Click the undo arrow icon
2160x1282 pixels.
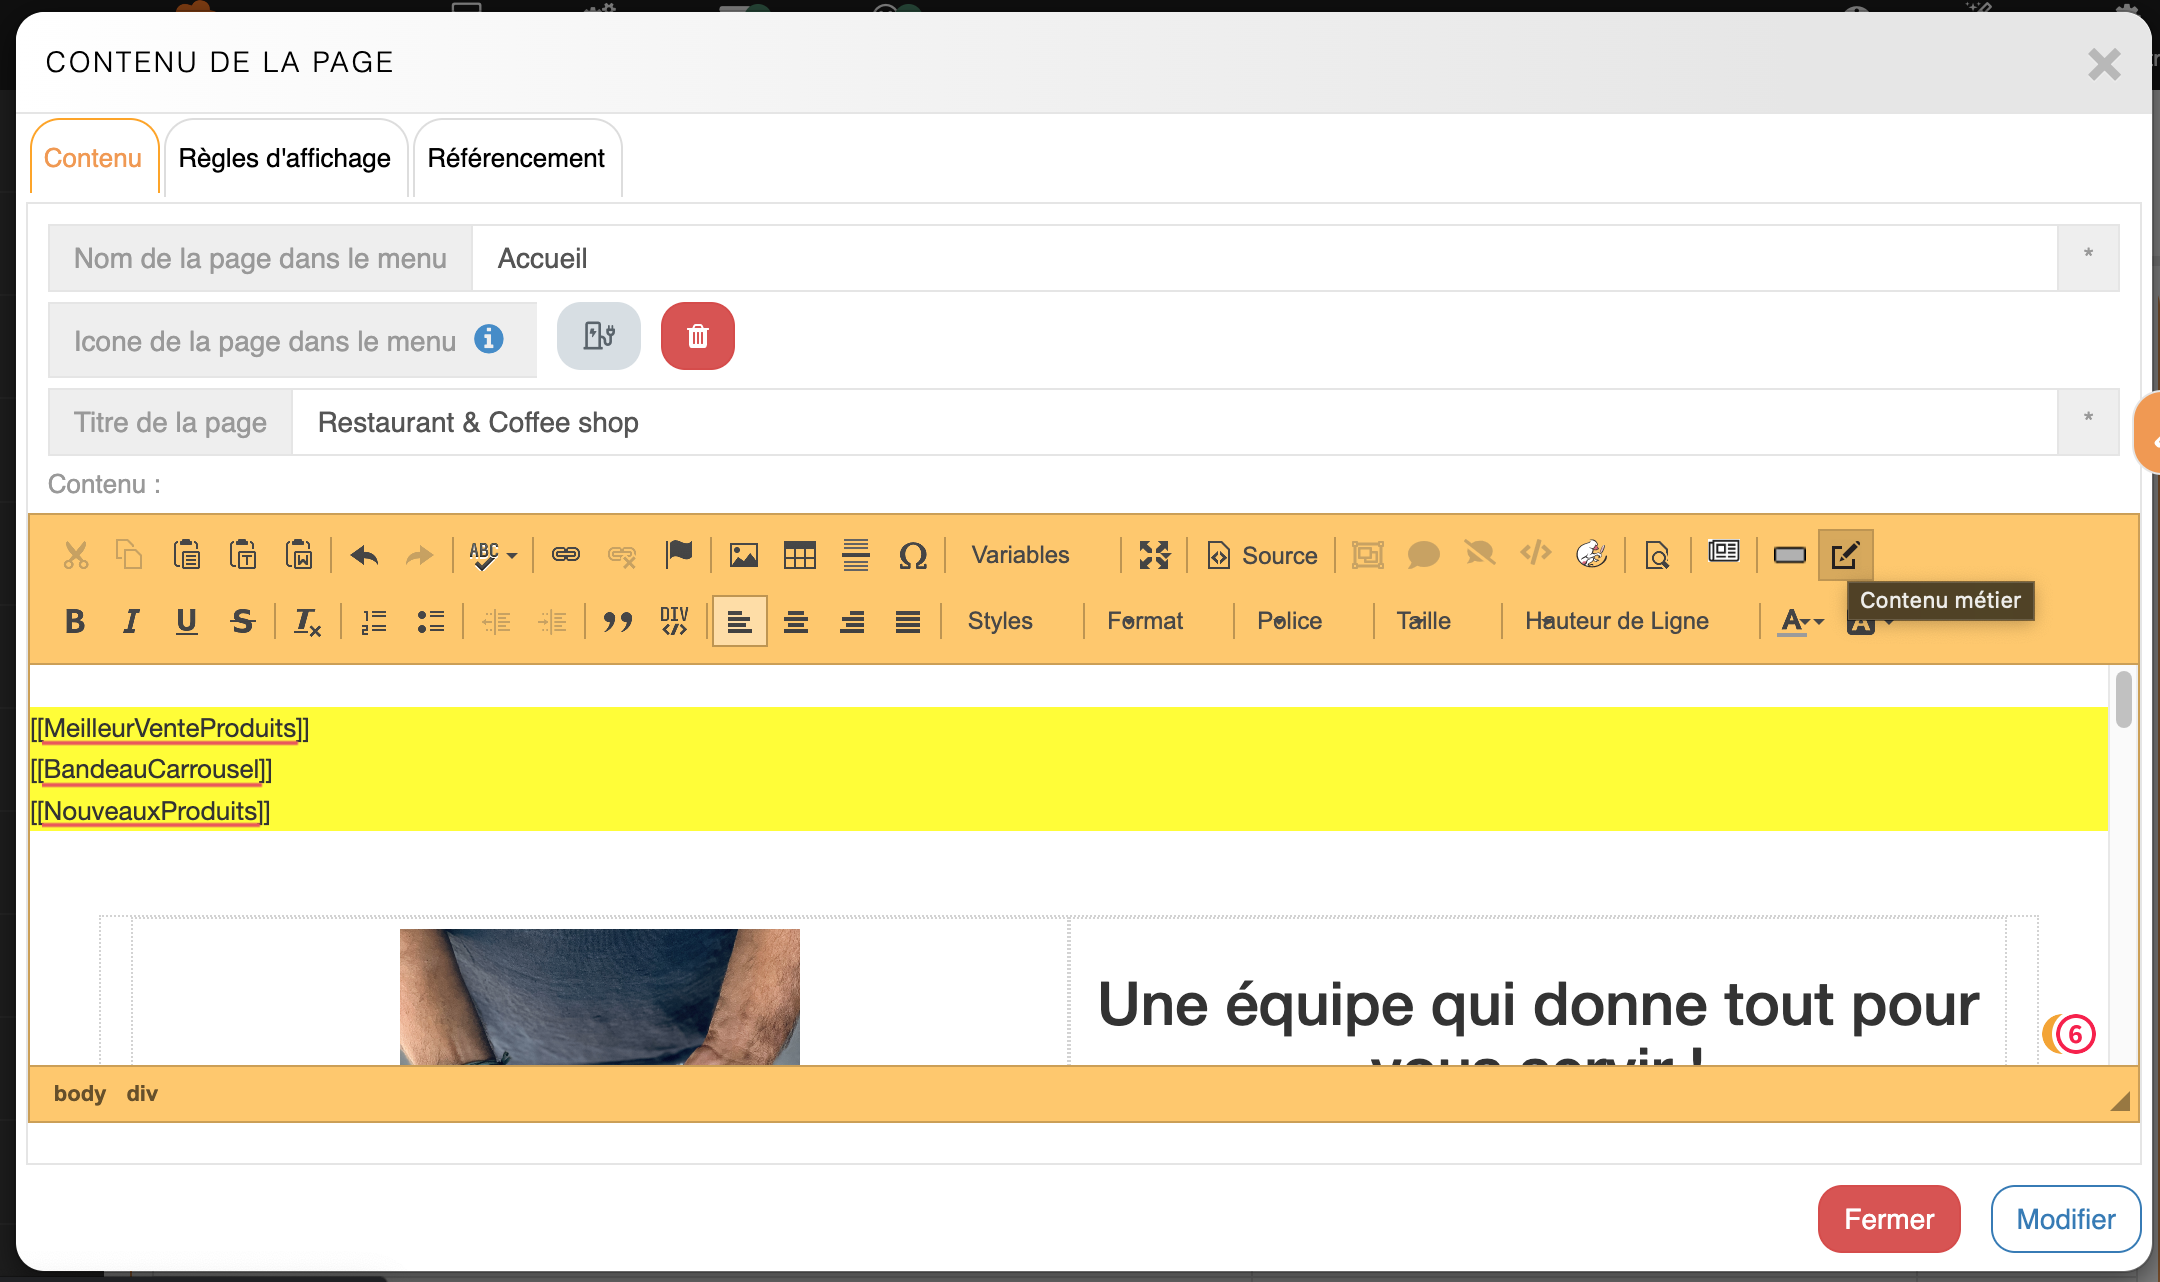click(x=364, y=555)
